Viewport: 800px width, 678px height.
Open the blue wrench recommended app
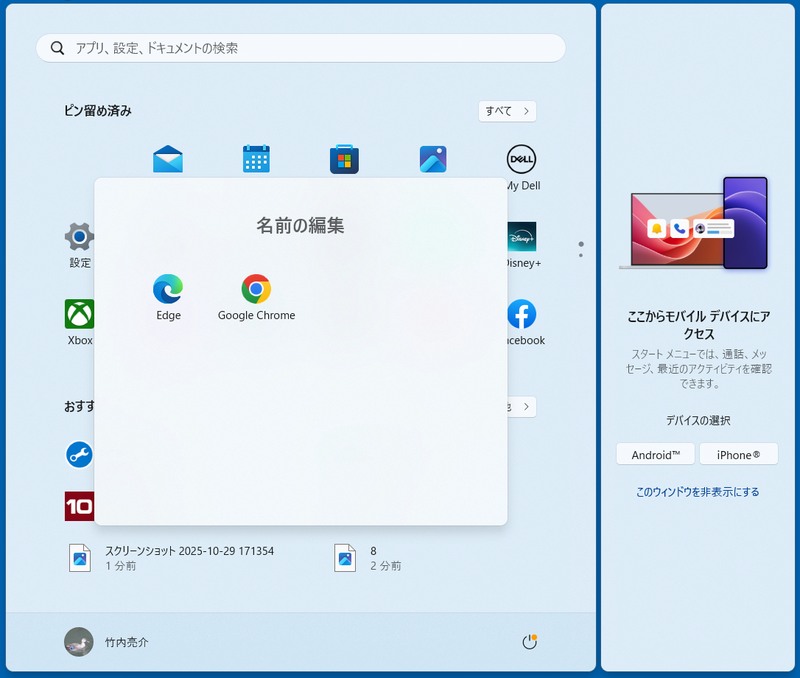pyautogui.click(x=80, y=455)
